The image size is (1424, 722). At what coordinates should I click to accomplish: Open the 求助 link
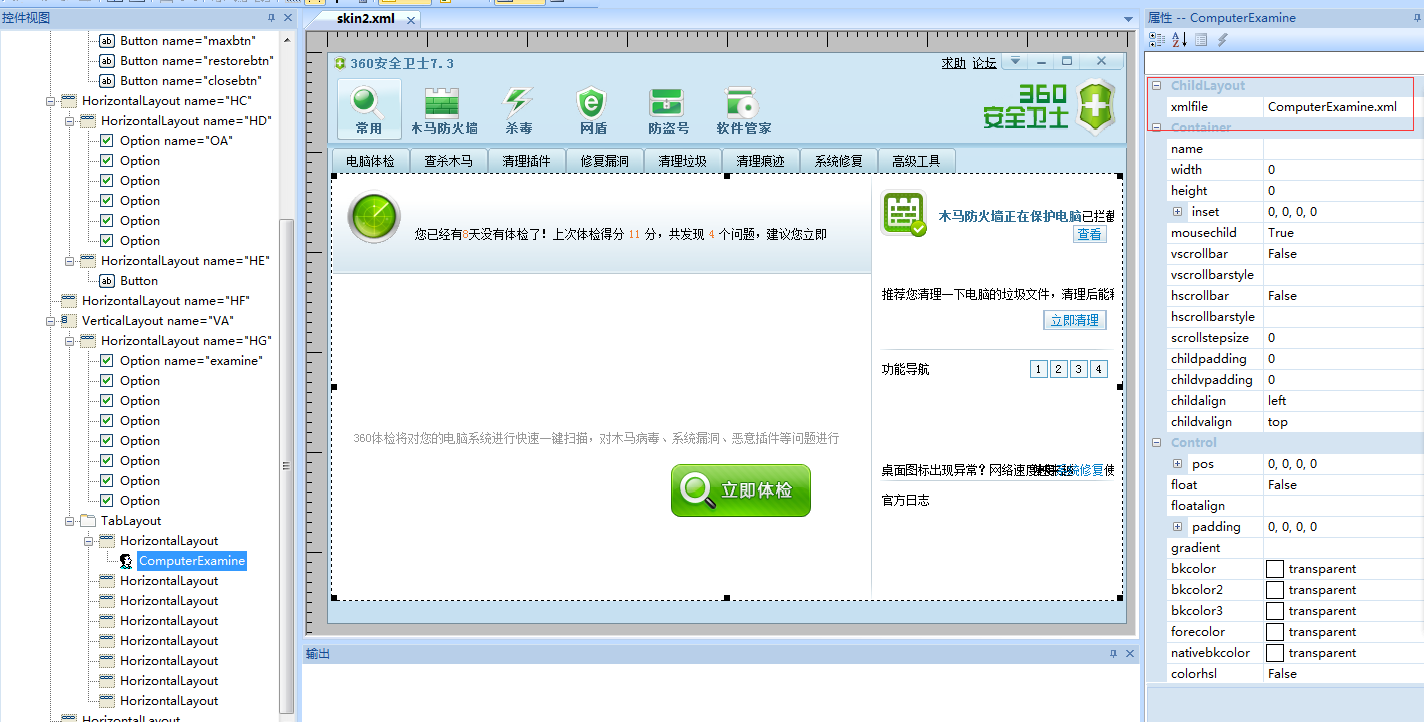tap(954, 61)
